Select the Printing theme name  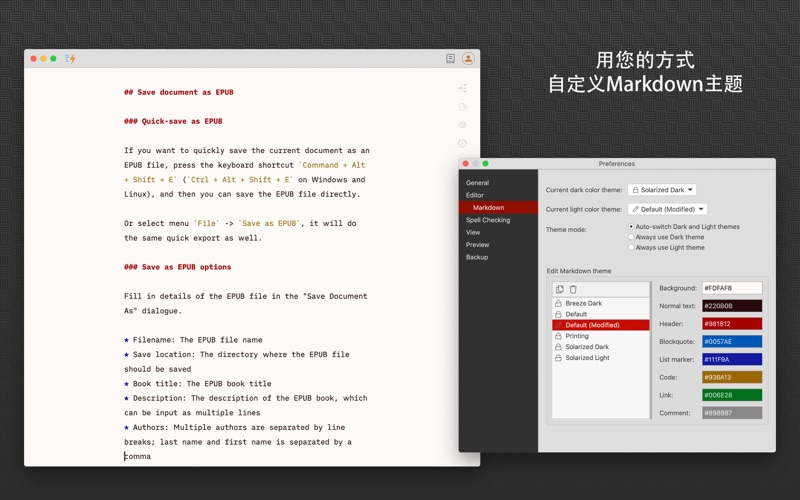(577, 336)
